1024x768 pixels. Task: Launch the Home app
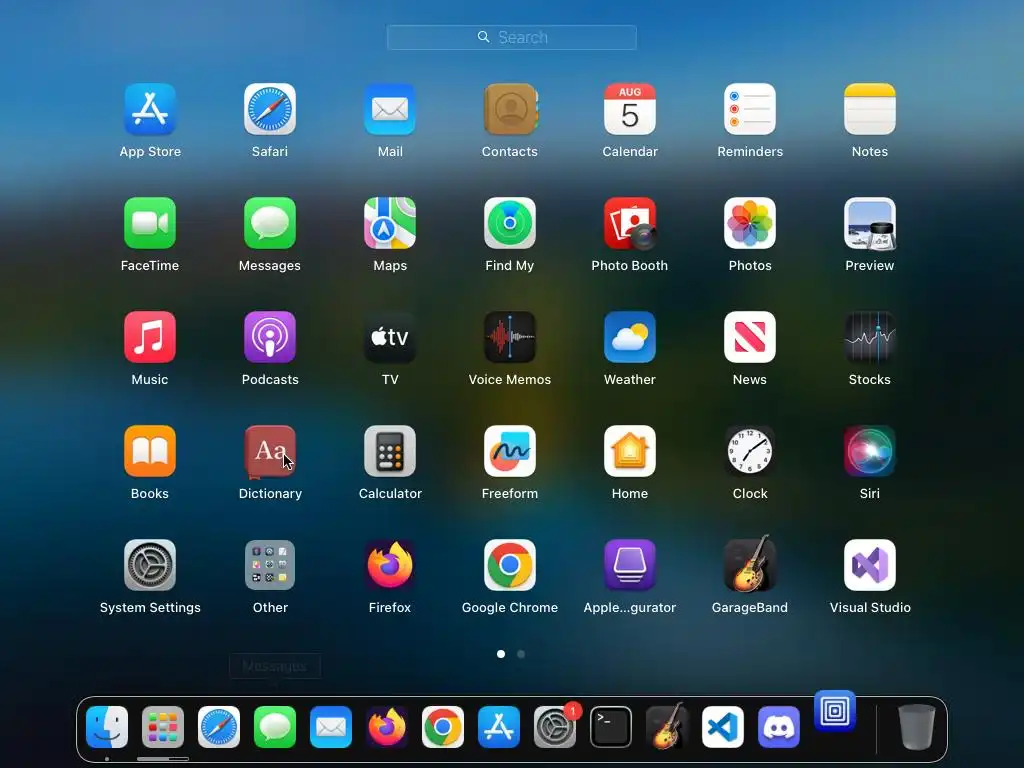(x=630, y=451)
